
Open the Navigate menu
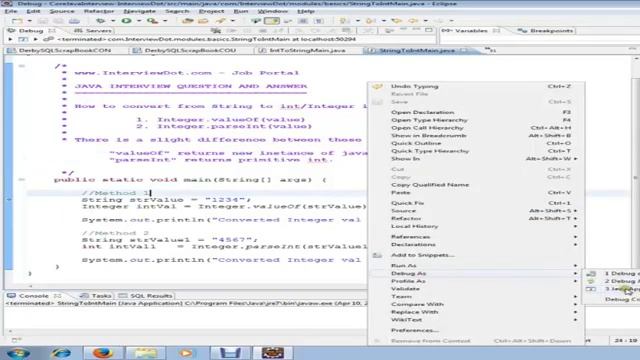point(140,11)
